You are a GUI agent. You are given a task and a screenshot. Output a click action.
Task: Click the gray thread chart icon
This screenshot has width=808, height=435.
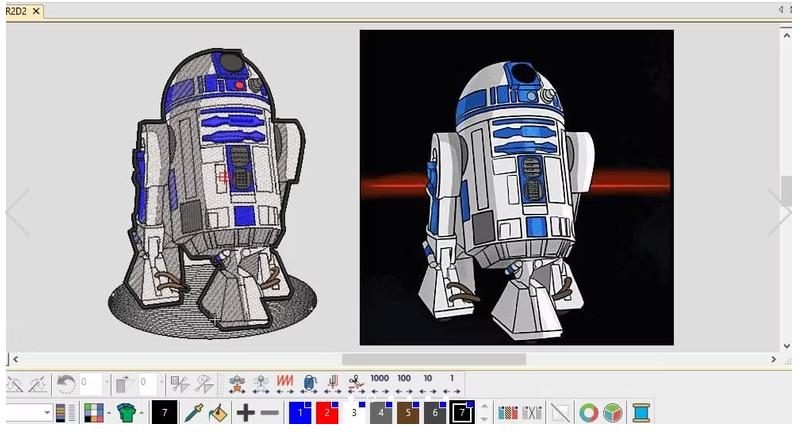tap(532, 413)
